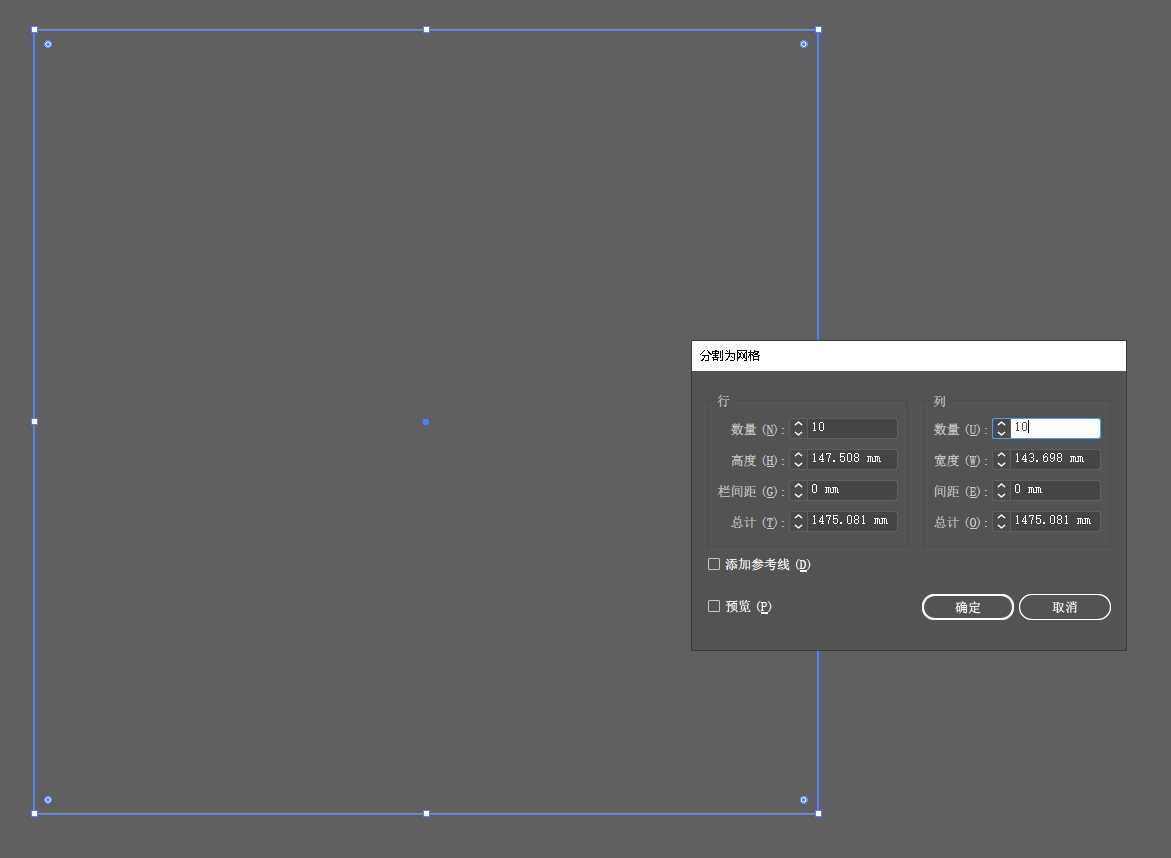The width and height of the screenshot is (1171, 858).
Task: Click stepper arrows for column 宽度 (W)
Action: (x=1001, y=458)
